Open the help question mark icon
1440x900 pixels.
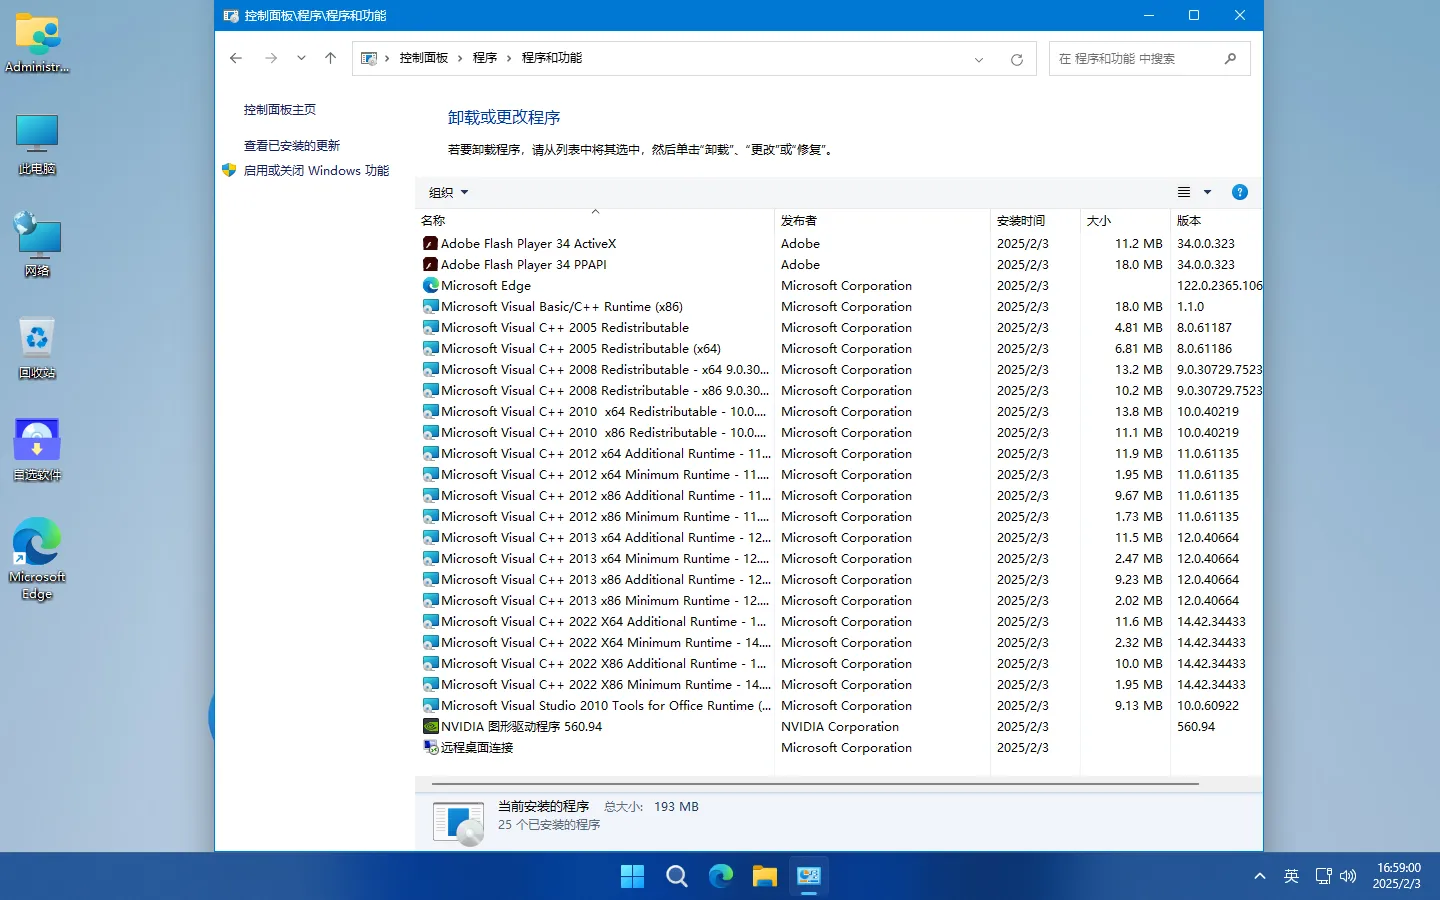click(1239, 192)
